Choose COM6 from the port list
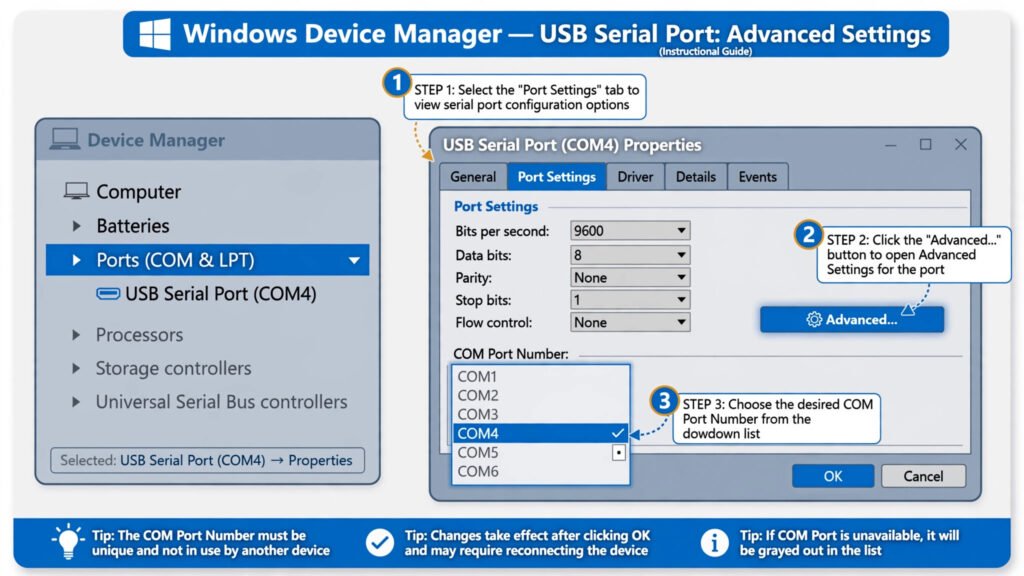The width and height of the screenshot is (1024, 576). [540, 471]
